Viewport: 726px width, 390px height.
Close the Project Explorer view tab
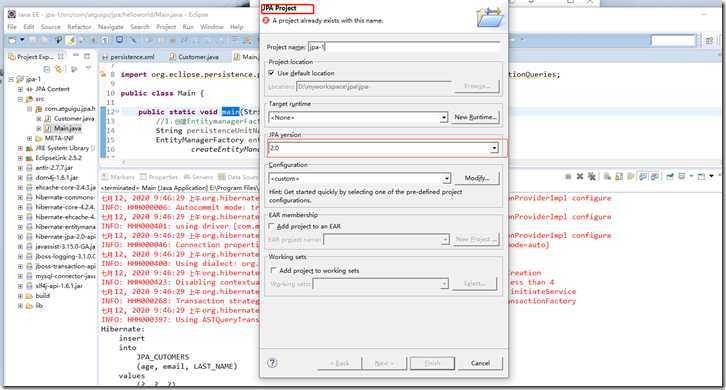point(61,57)
